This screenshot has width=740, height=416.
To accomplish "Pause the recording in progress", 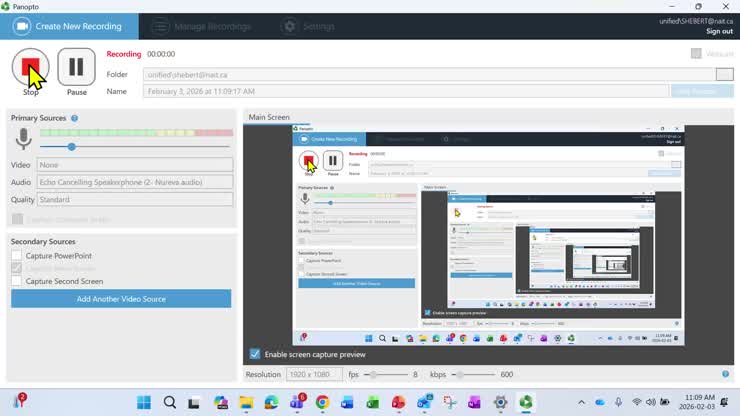I will 76,67.
